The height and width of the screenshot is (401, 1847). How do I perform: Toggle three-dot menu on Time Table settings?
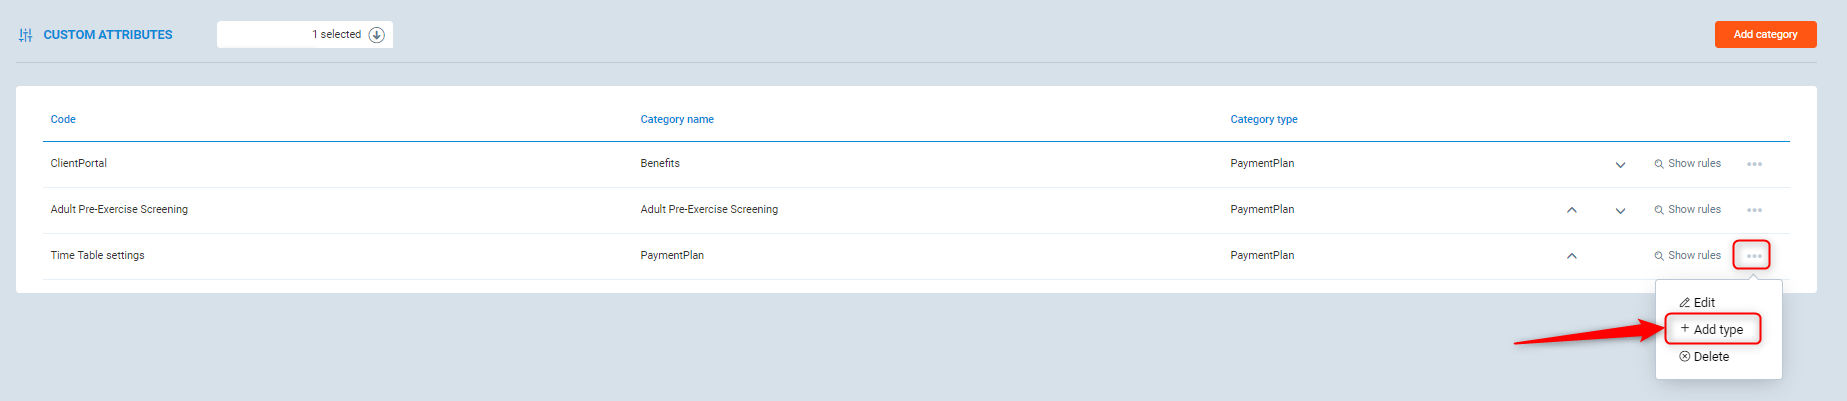[1753, 256]
